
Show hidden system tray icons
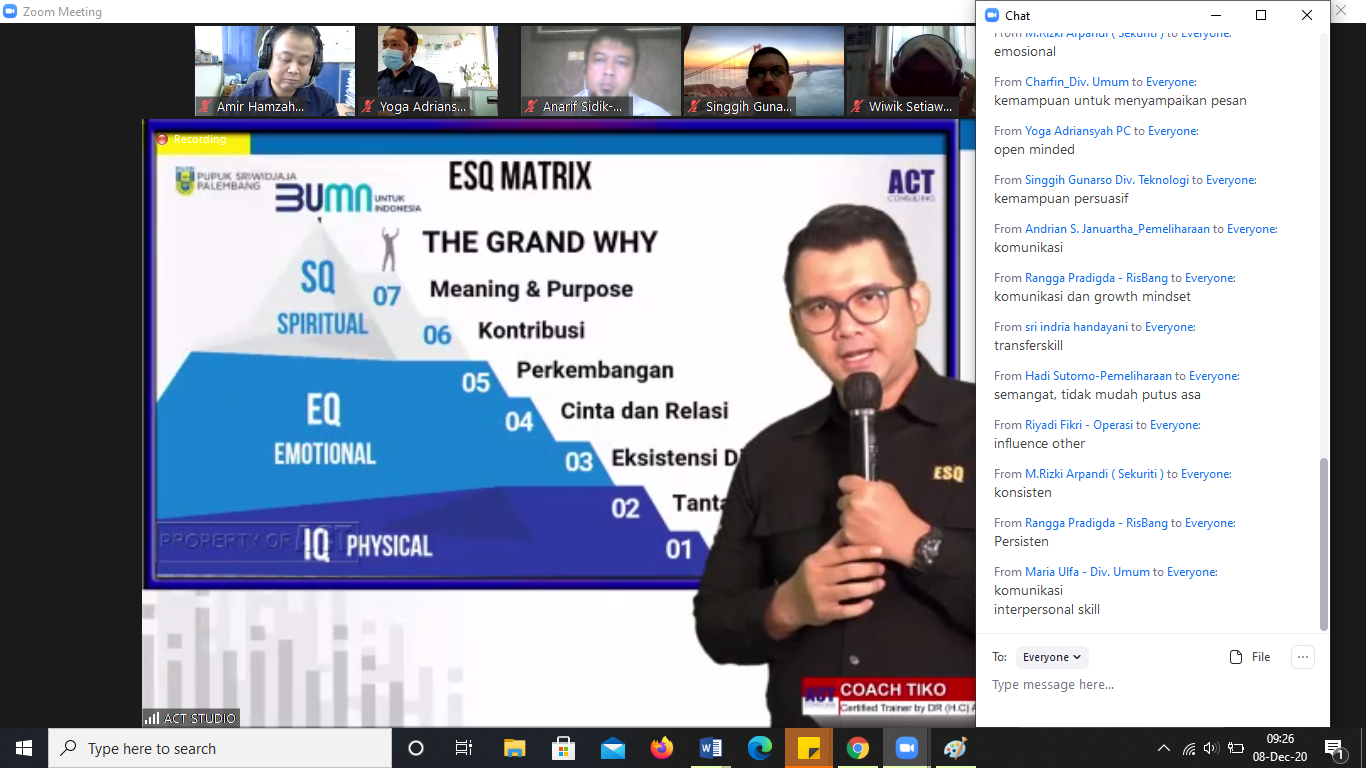point(1163,748)
